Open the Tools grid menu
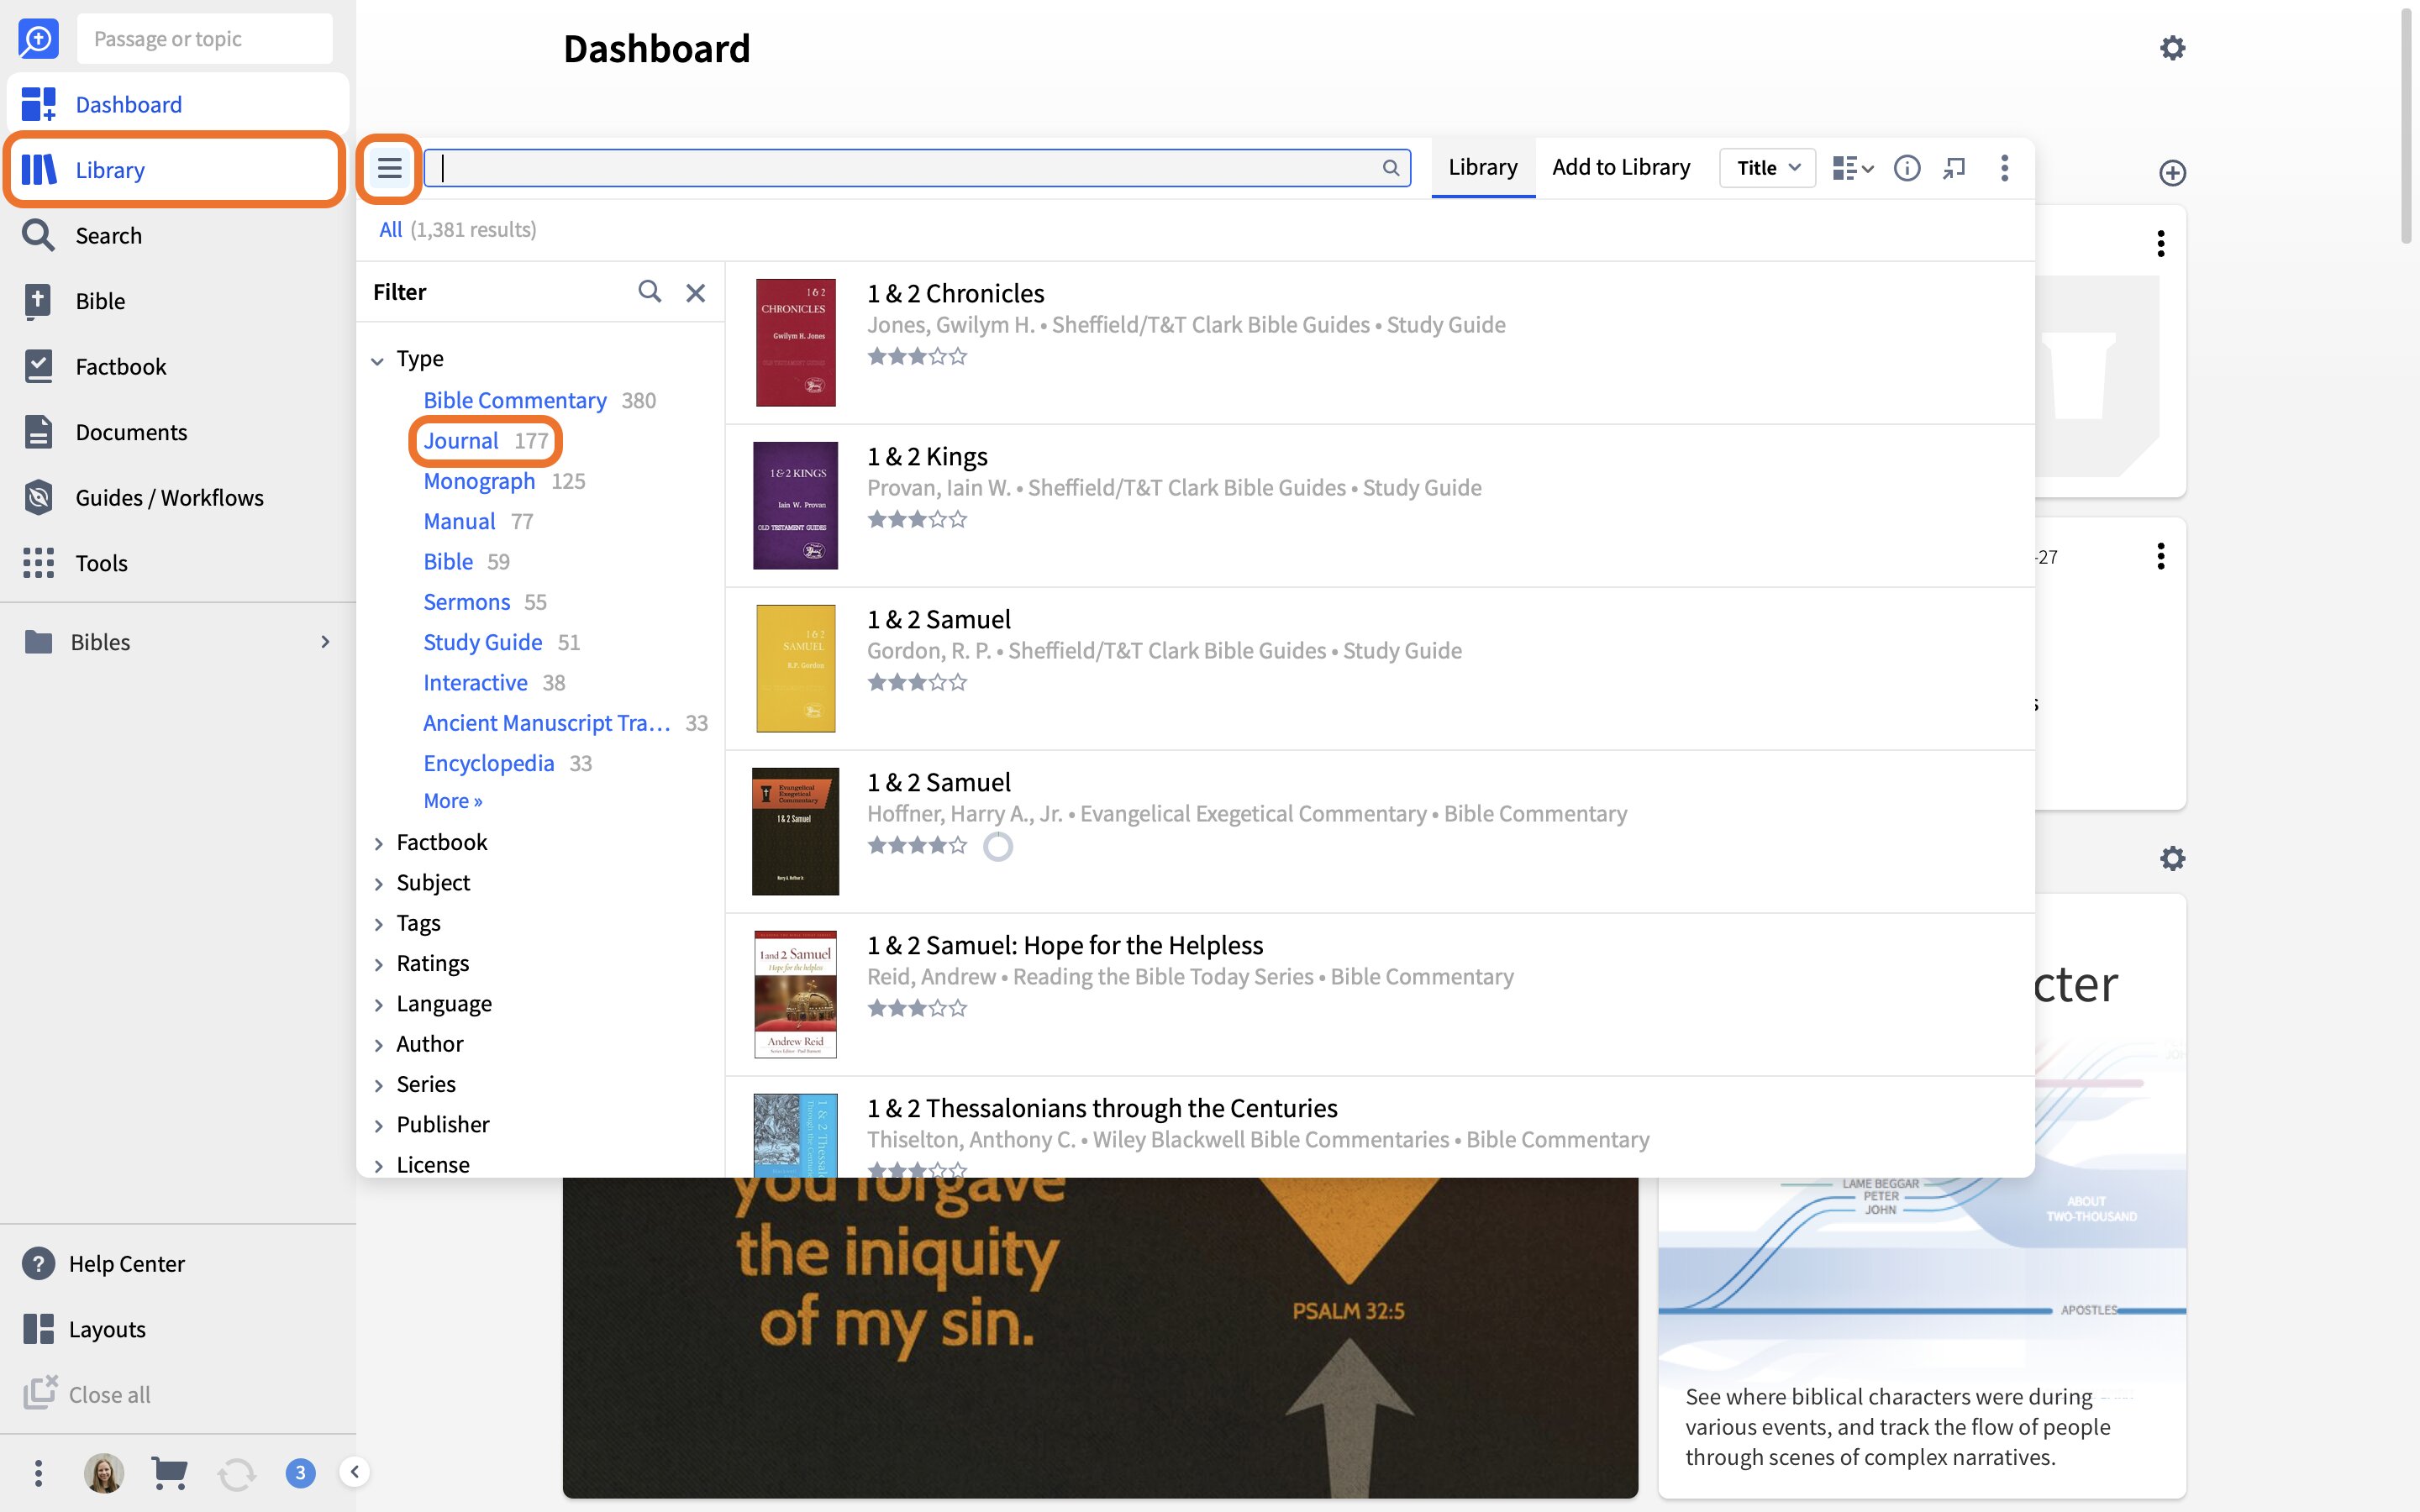Image resolution: width=2420 pixels, height=1512 pixels. tap(177, 563)
